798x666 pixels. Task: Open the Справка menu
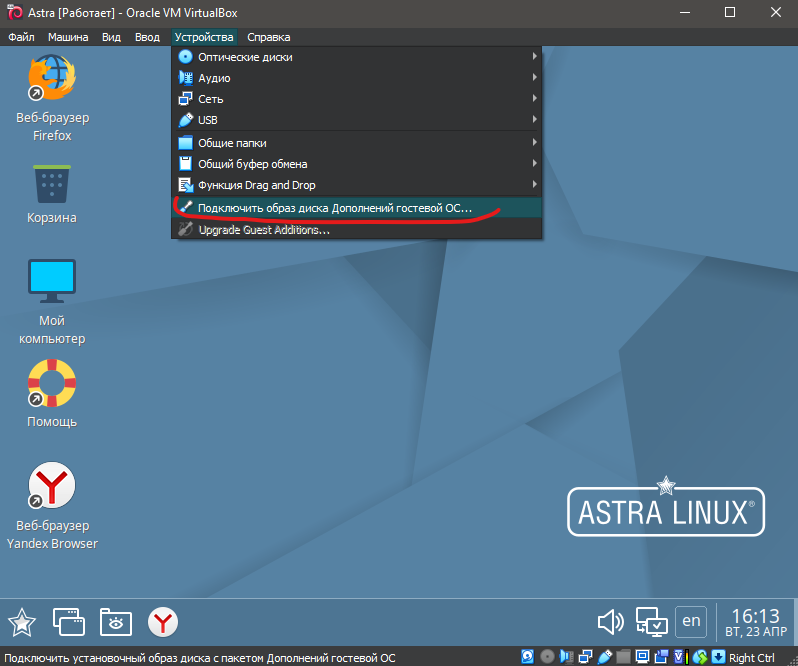point(269,37)
